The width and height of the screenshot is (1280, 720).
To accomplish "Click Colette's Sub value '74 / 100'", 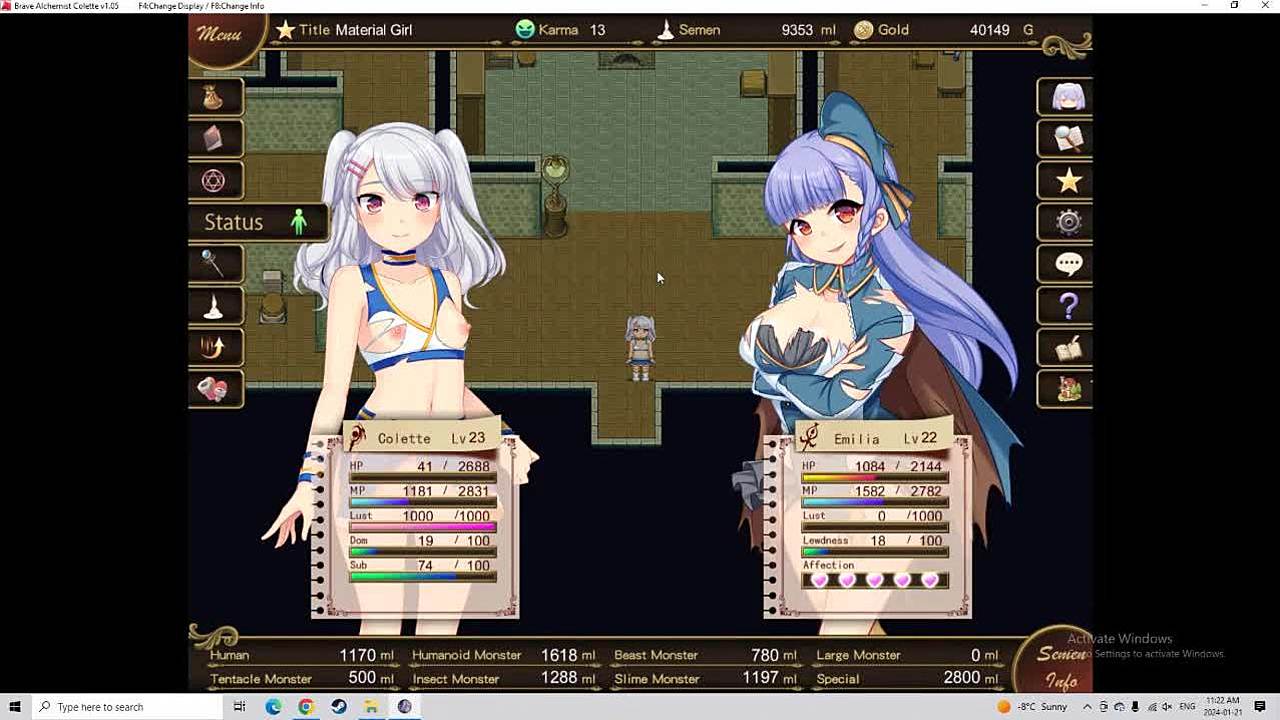I will 453,565.
